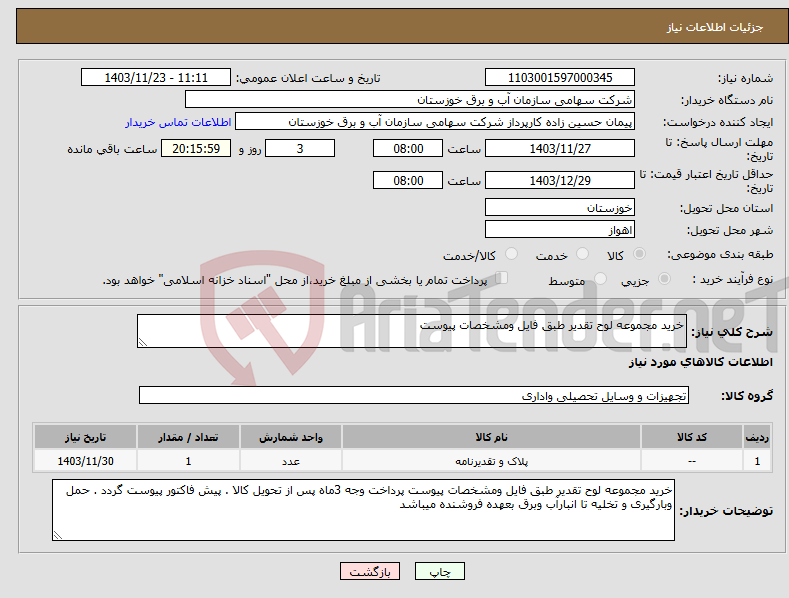This screenshot has width=789, height=598.
Task: Click the price validity date 1403/12/29
Action: click(x=560, y=180)
